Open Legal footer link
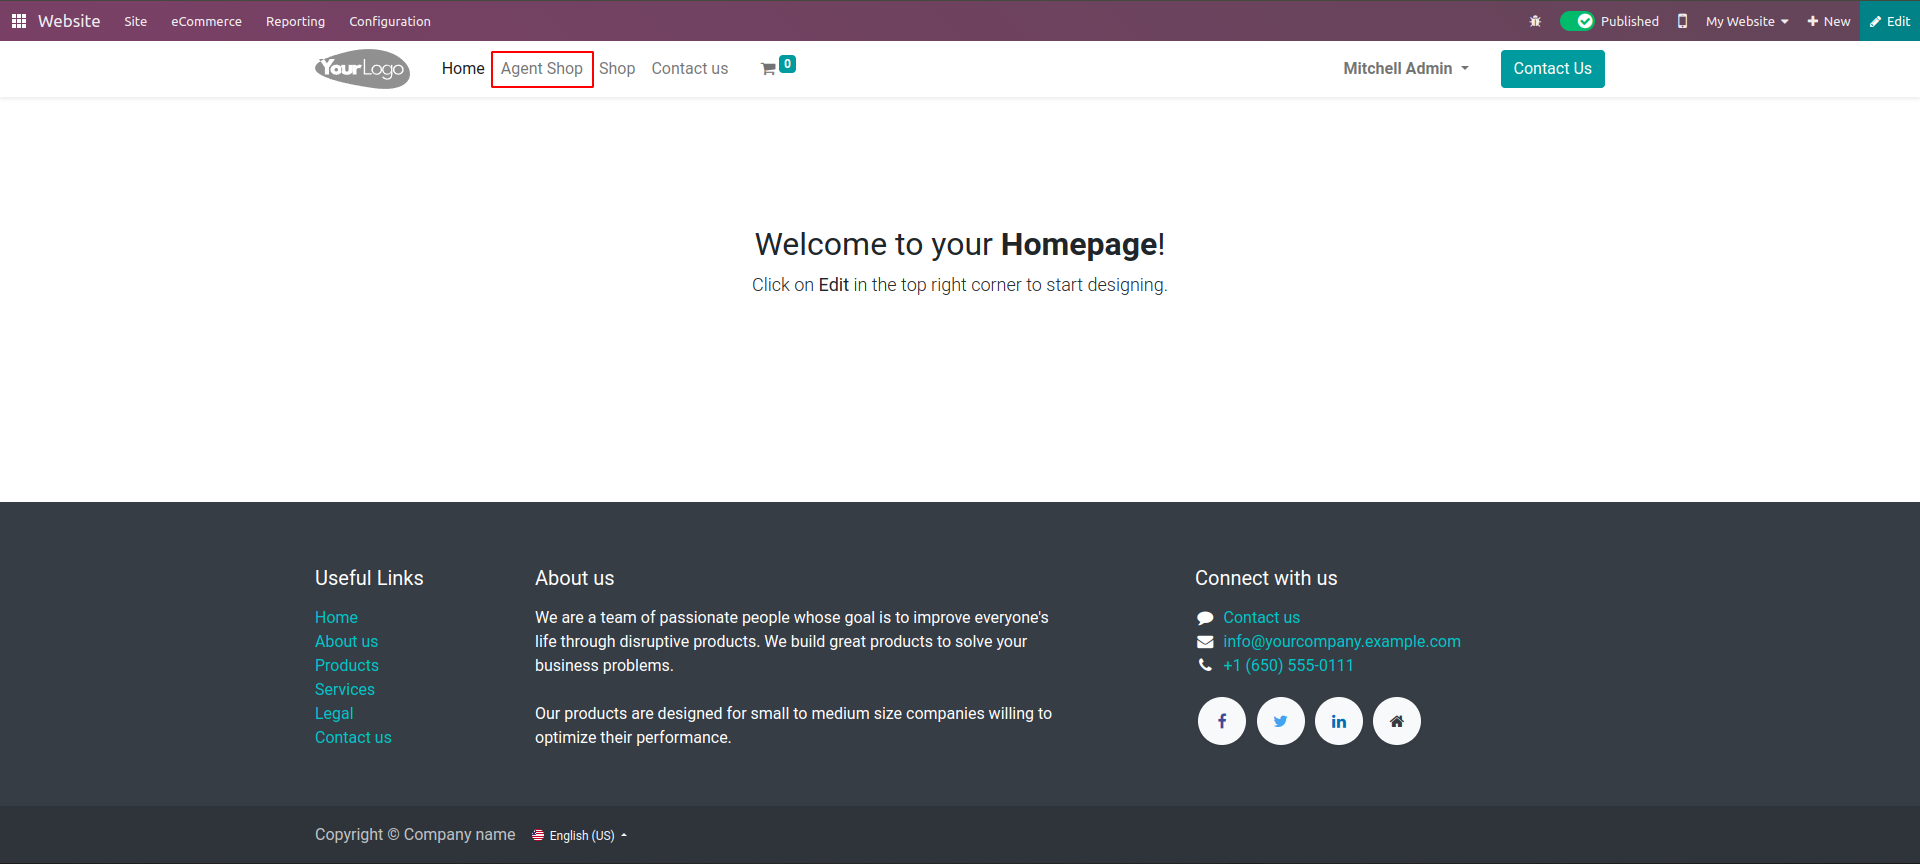The image size is (1920, 864). point(334,713)
